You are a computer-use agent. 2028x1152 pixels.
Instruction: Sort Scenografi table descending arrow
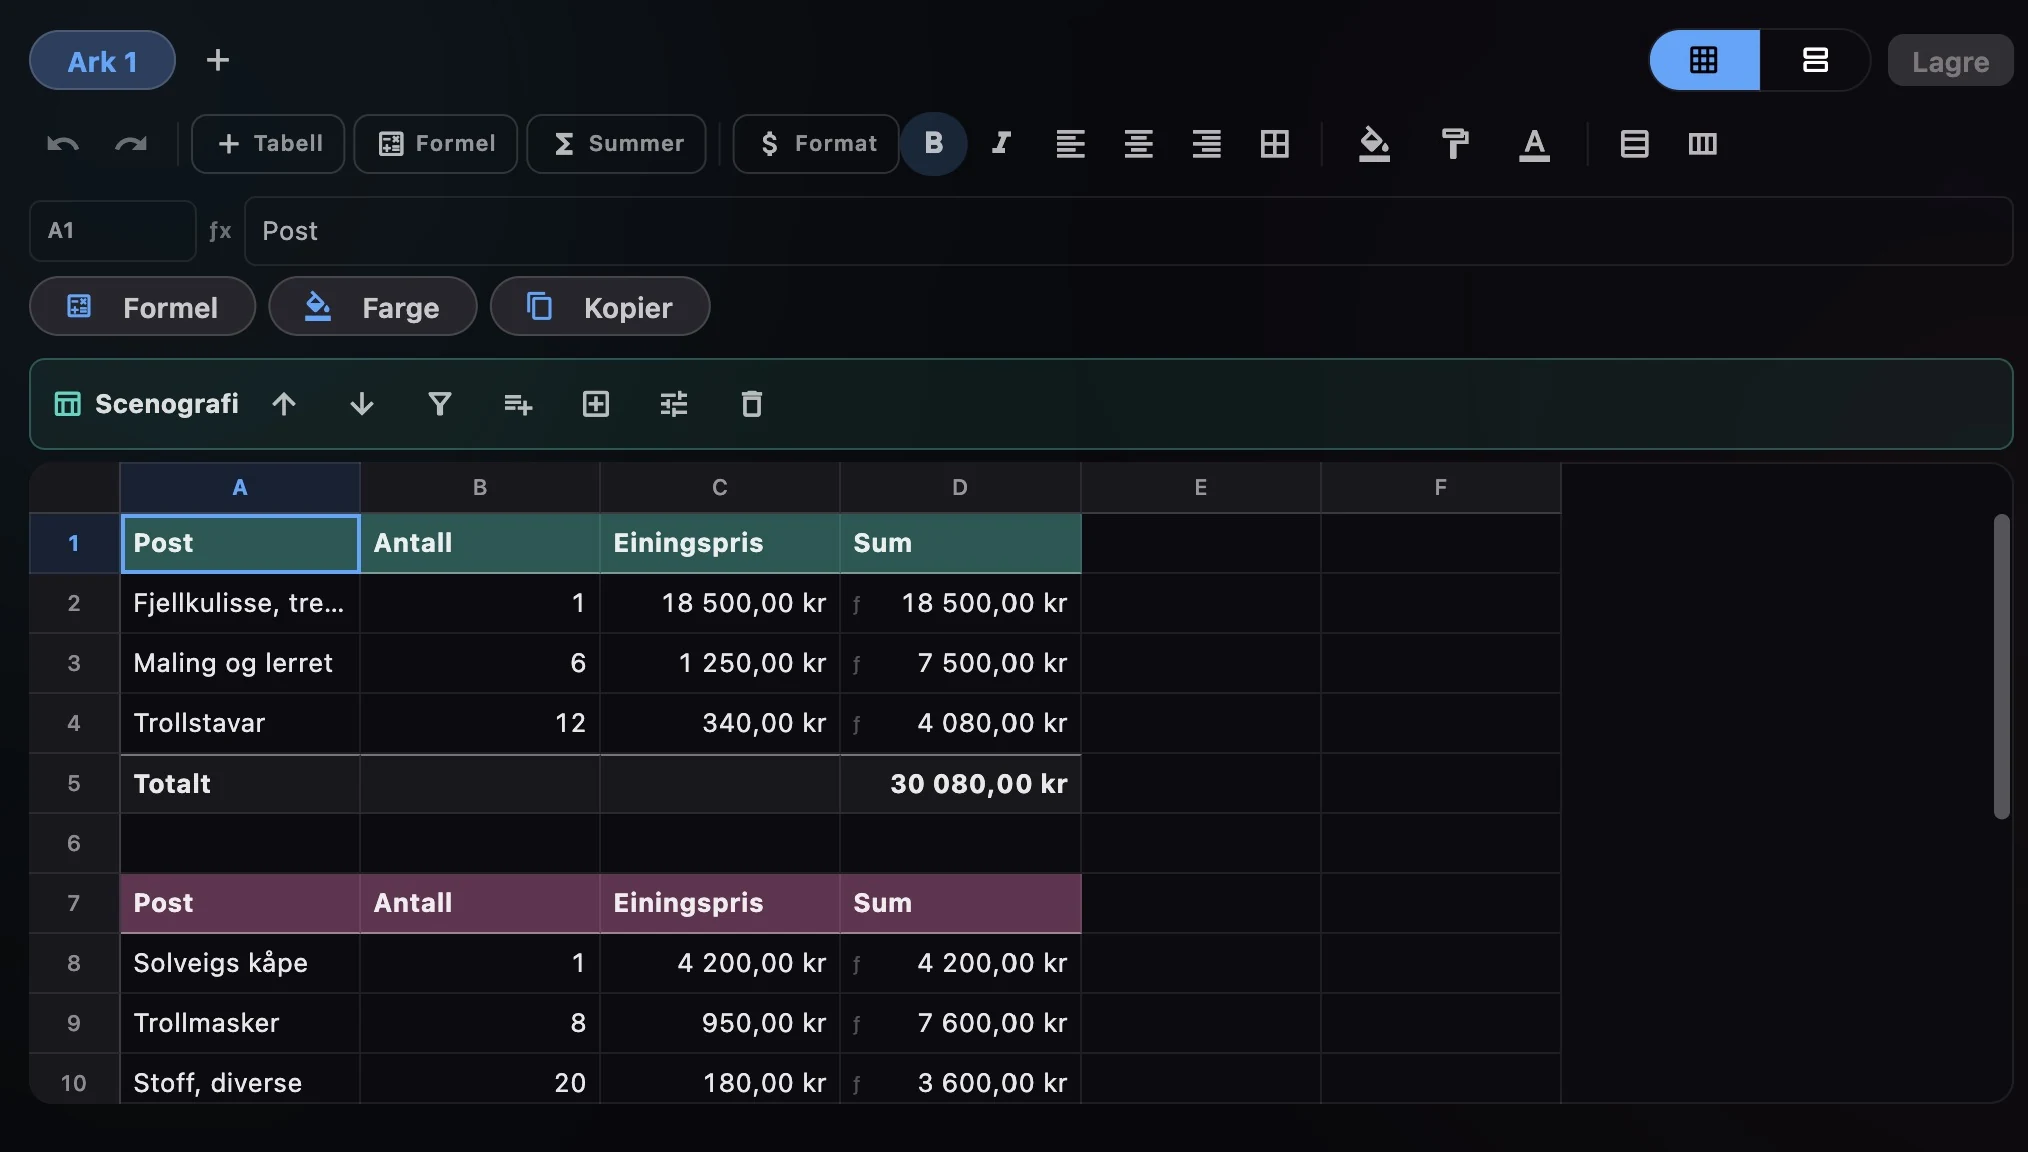362,404
